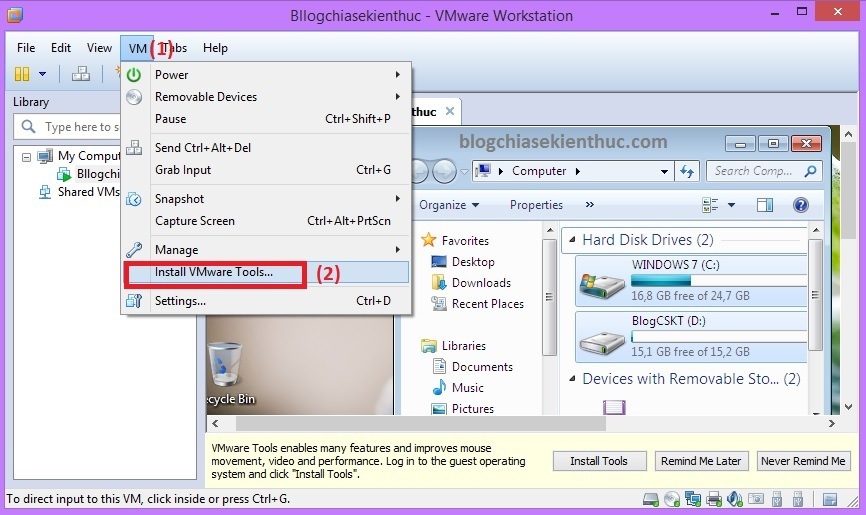
Task: Open the Help menu
Action: (215, 48)
